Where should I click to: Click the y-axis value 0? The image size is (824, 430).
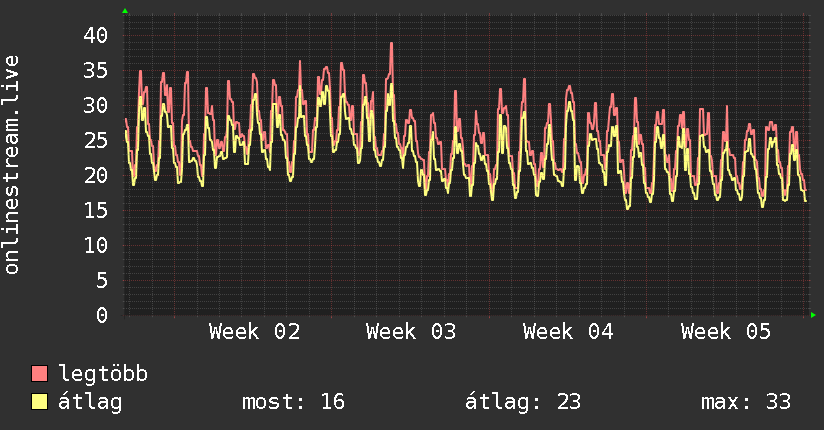pyautogui.click(x=102, y=315)
